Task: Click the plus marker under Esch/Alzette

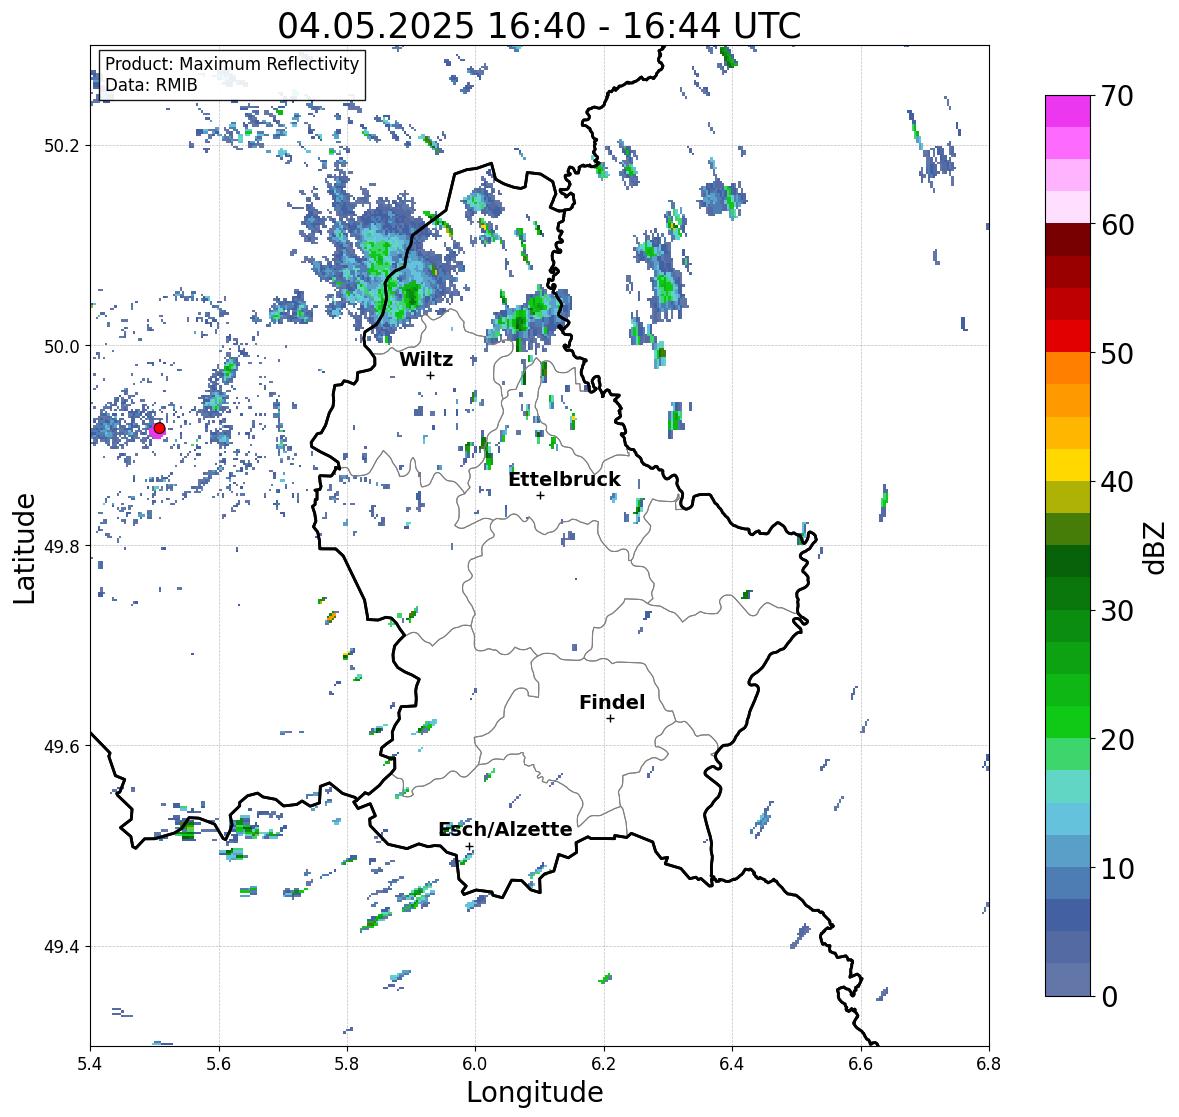Action: pyautogui.click(x=469, y=846)
